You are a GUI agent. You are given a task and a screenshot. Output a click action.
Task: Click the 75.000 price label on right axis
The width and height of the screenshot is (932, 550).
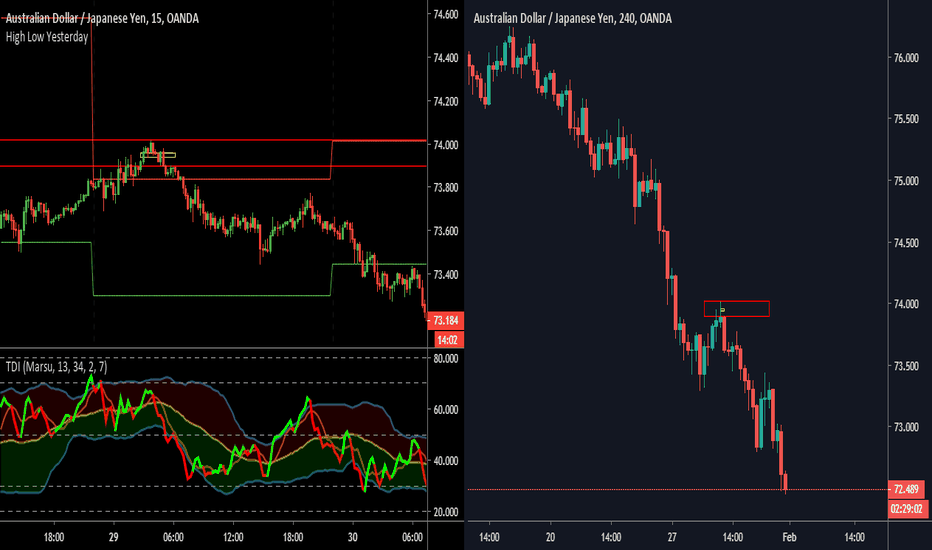click(x=906, y=181)
